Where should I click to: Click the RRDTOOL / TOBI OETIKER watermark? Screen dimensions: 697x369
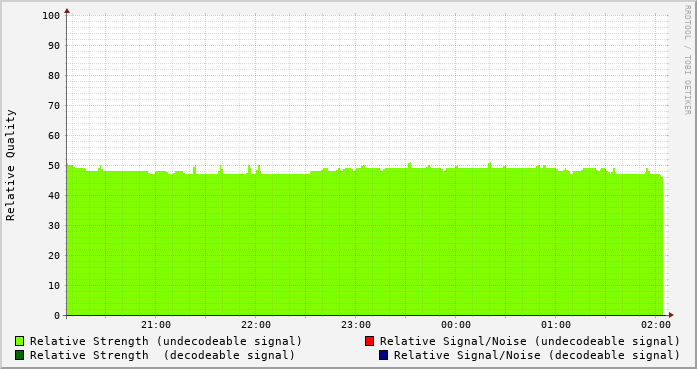click(x=687, y=60)
